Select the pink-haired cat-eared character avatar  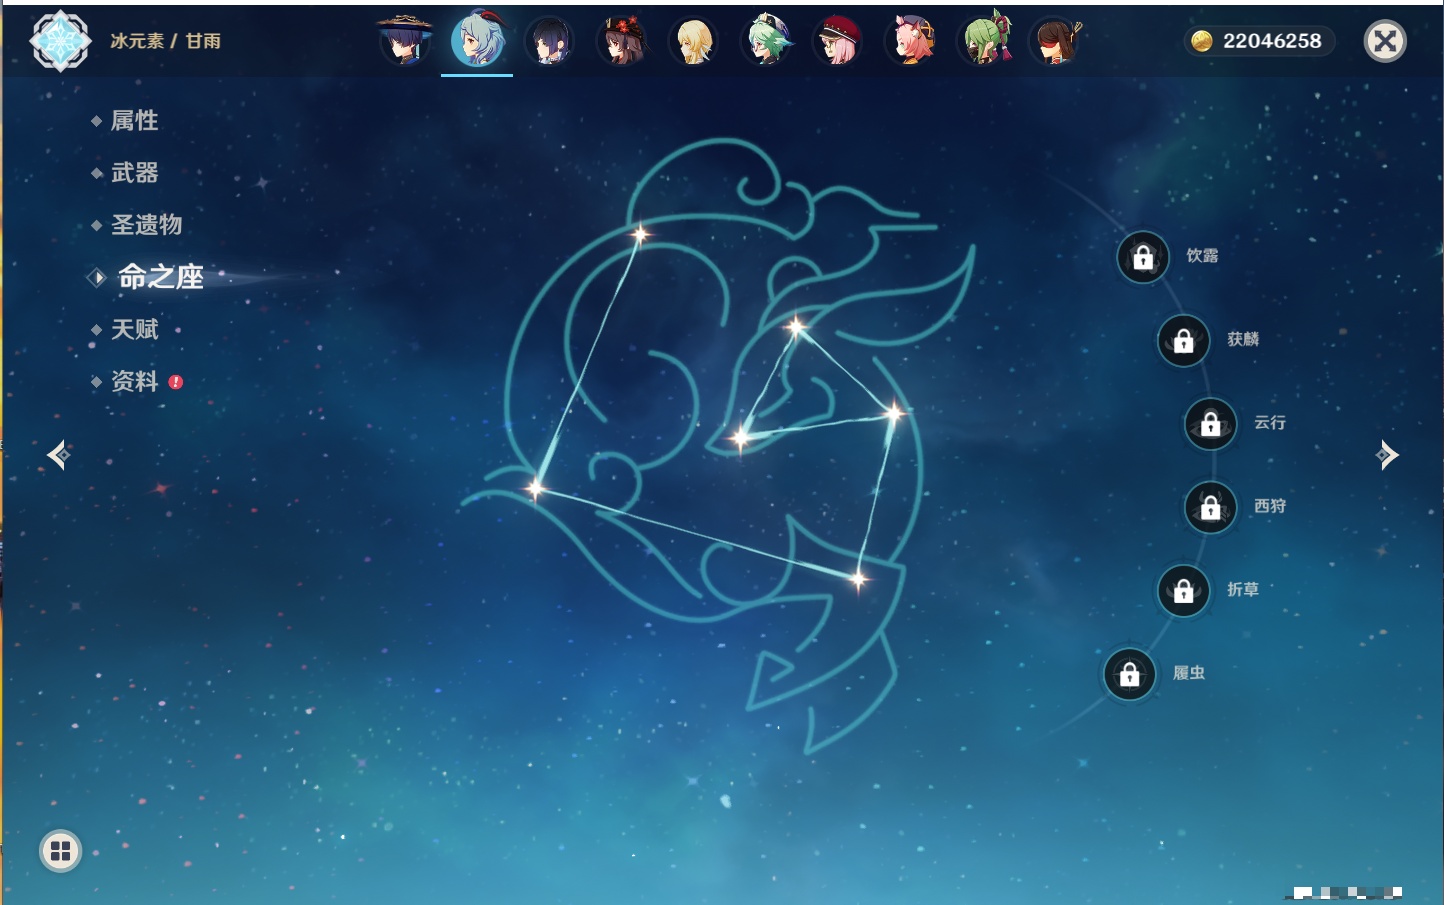(x=911, y=41)
